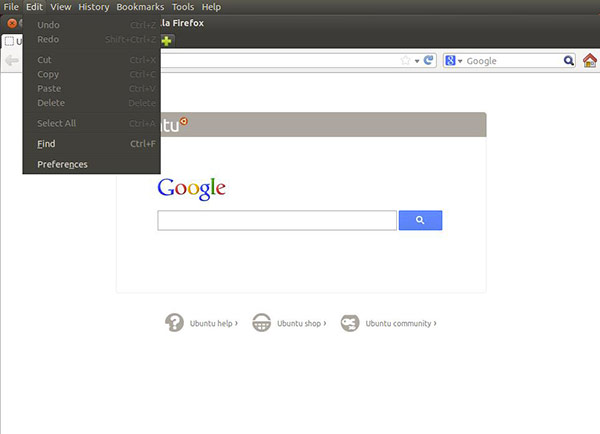Image resolution: width=600 pixels, height=434 pixels.
Task: Open the Ubuntu help link
Action: (214, 323)
